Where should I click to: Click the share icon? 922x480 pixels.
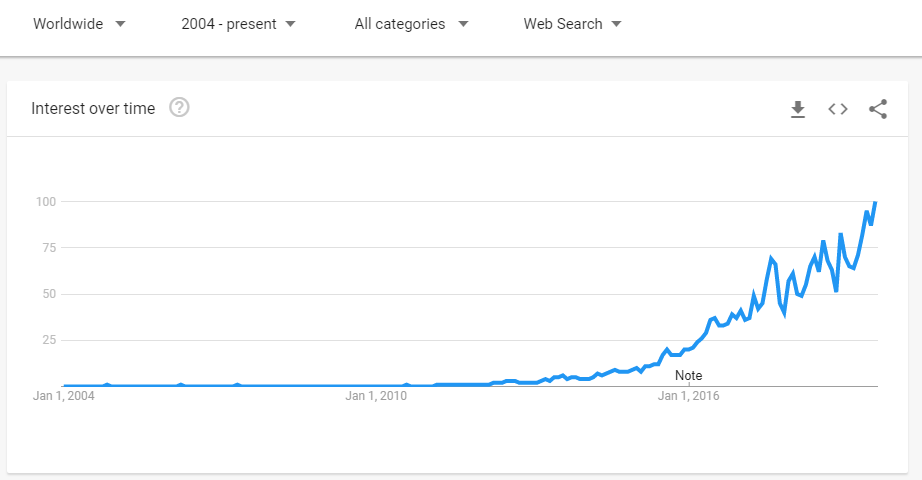tap(878, 109)
